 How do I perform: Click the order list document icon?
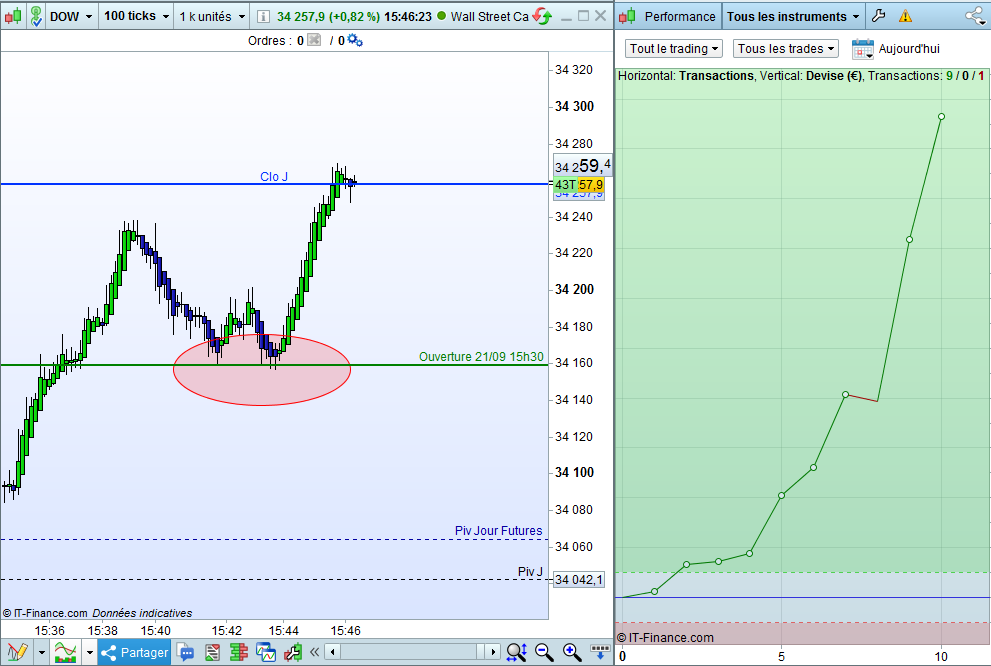pos(212,652)
